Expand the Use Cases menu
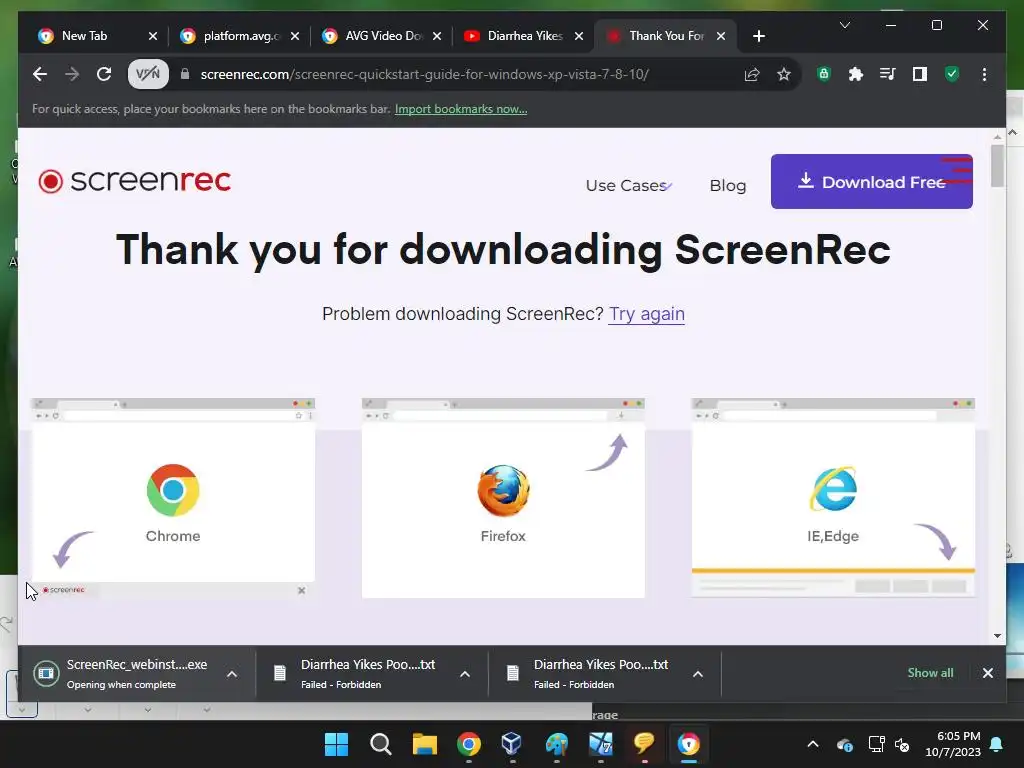 coord(628,185)
